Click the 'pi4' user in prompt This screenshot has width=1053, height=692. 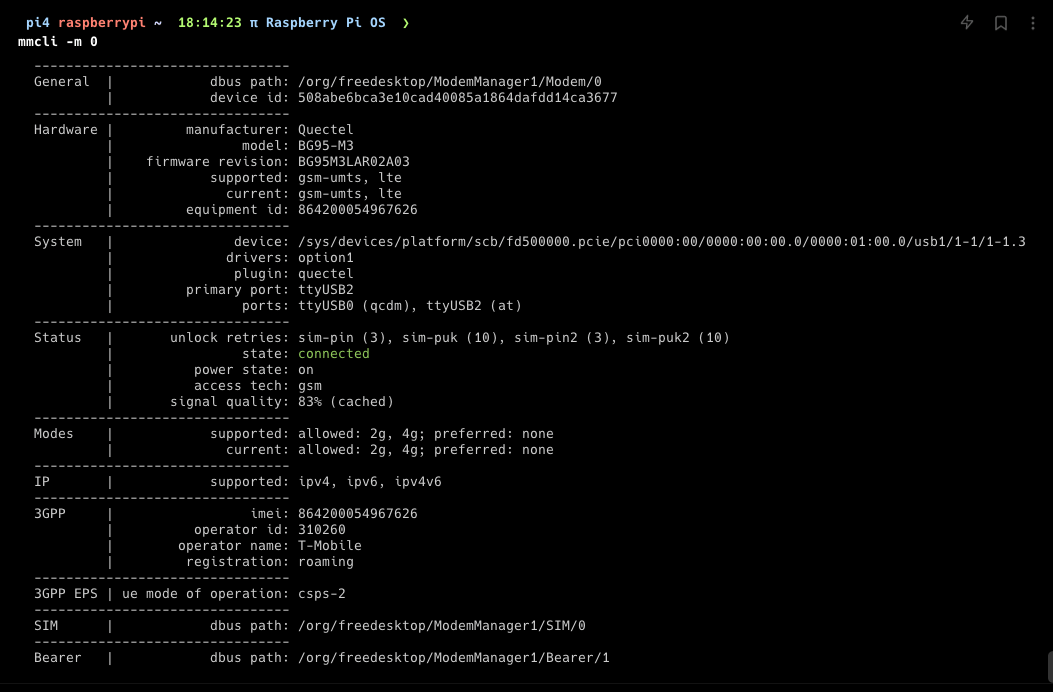coord(38,23)
